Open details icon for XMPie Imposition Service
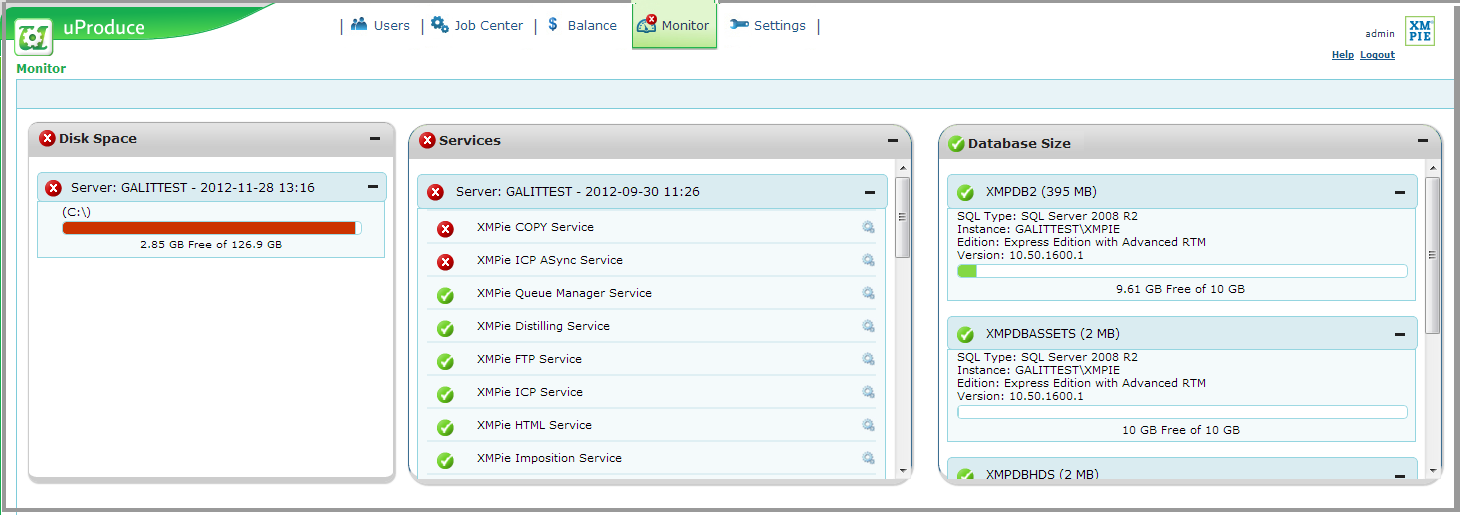Screen dimensions: 1460x515 (869, 458)
